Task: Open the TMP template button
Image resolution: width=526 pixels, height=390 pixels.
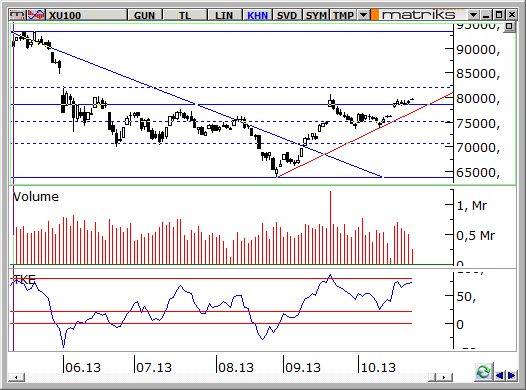Action: coord(344,15)
